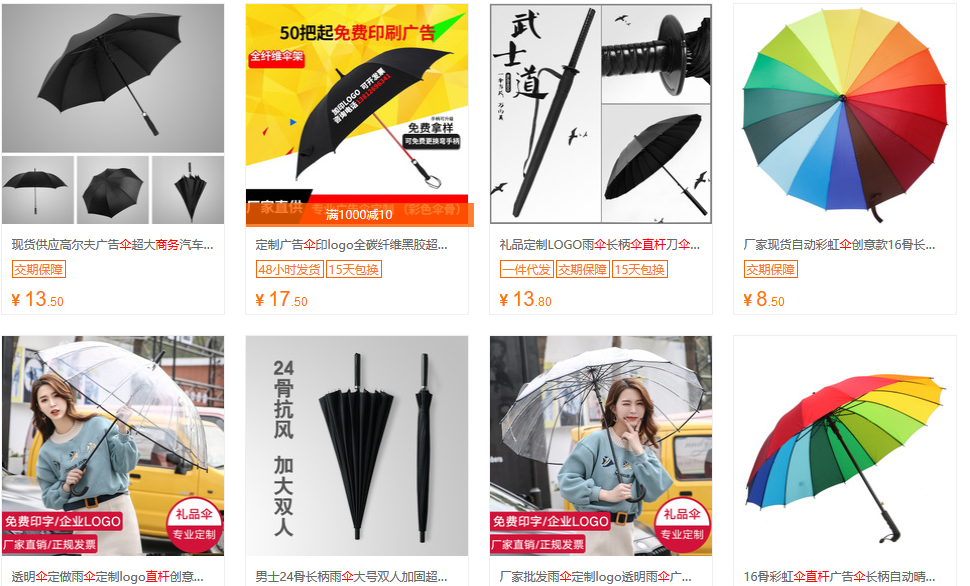The width and height of the screenshot is (970, 586).
Task: Click the 现货供应高尔夫广告伞 product title
Action: (113, 245)
